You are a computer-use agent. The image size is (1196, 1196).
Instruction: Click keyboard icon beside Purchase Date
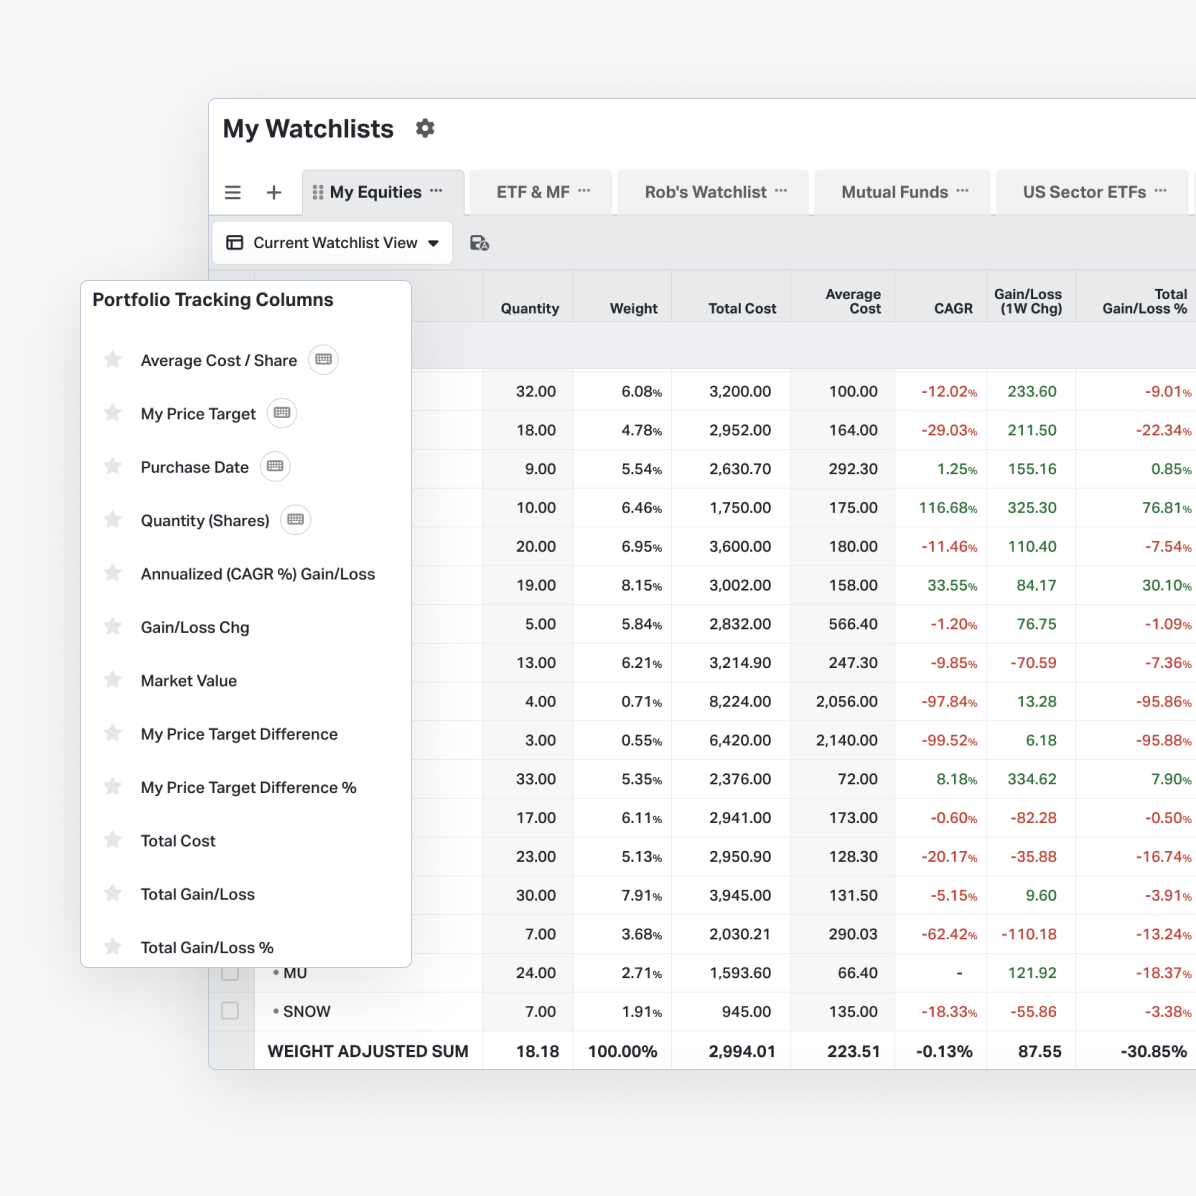275,467
